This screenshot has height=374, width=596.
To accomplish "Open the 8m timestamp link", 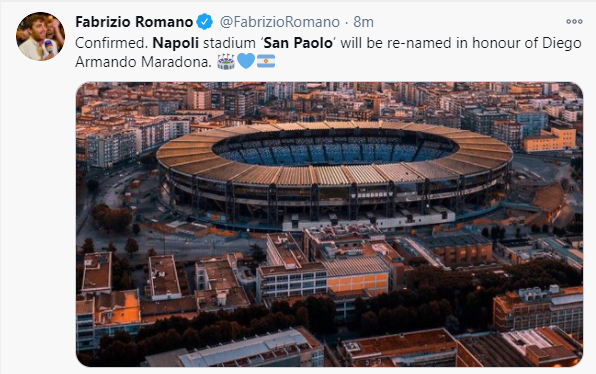I will pyautogui.click(x=363, y=22).
